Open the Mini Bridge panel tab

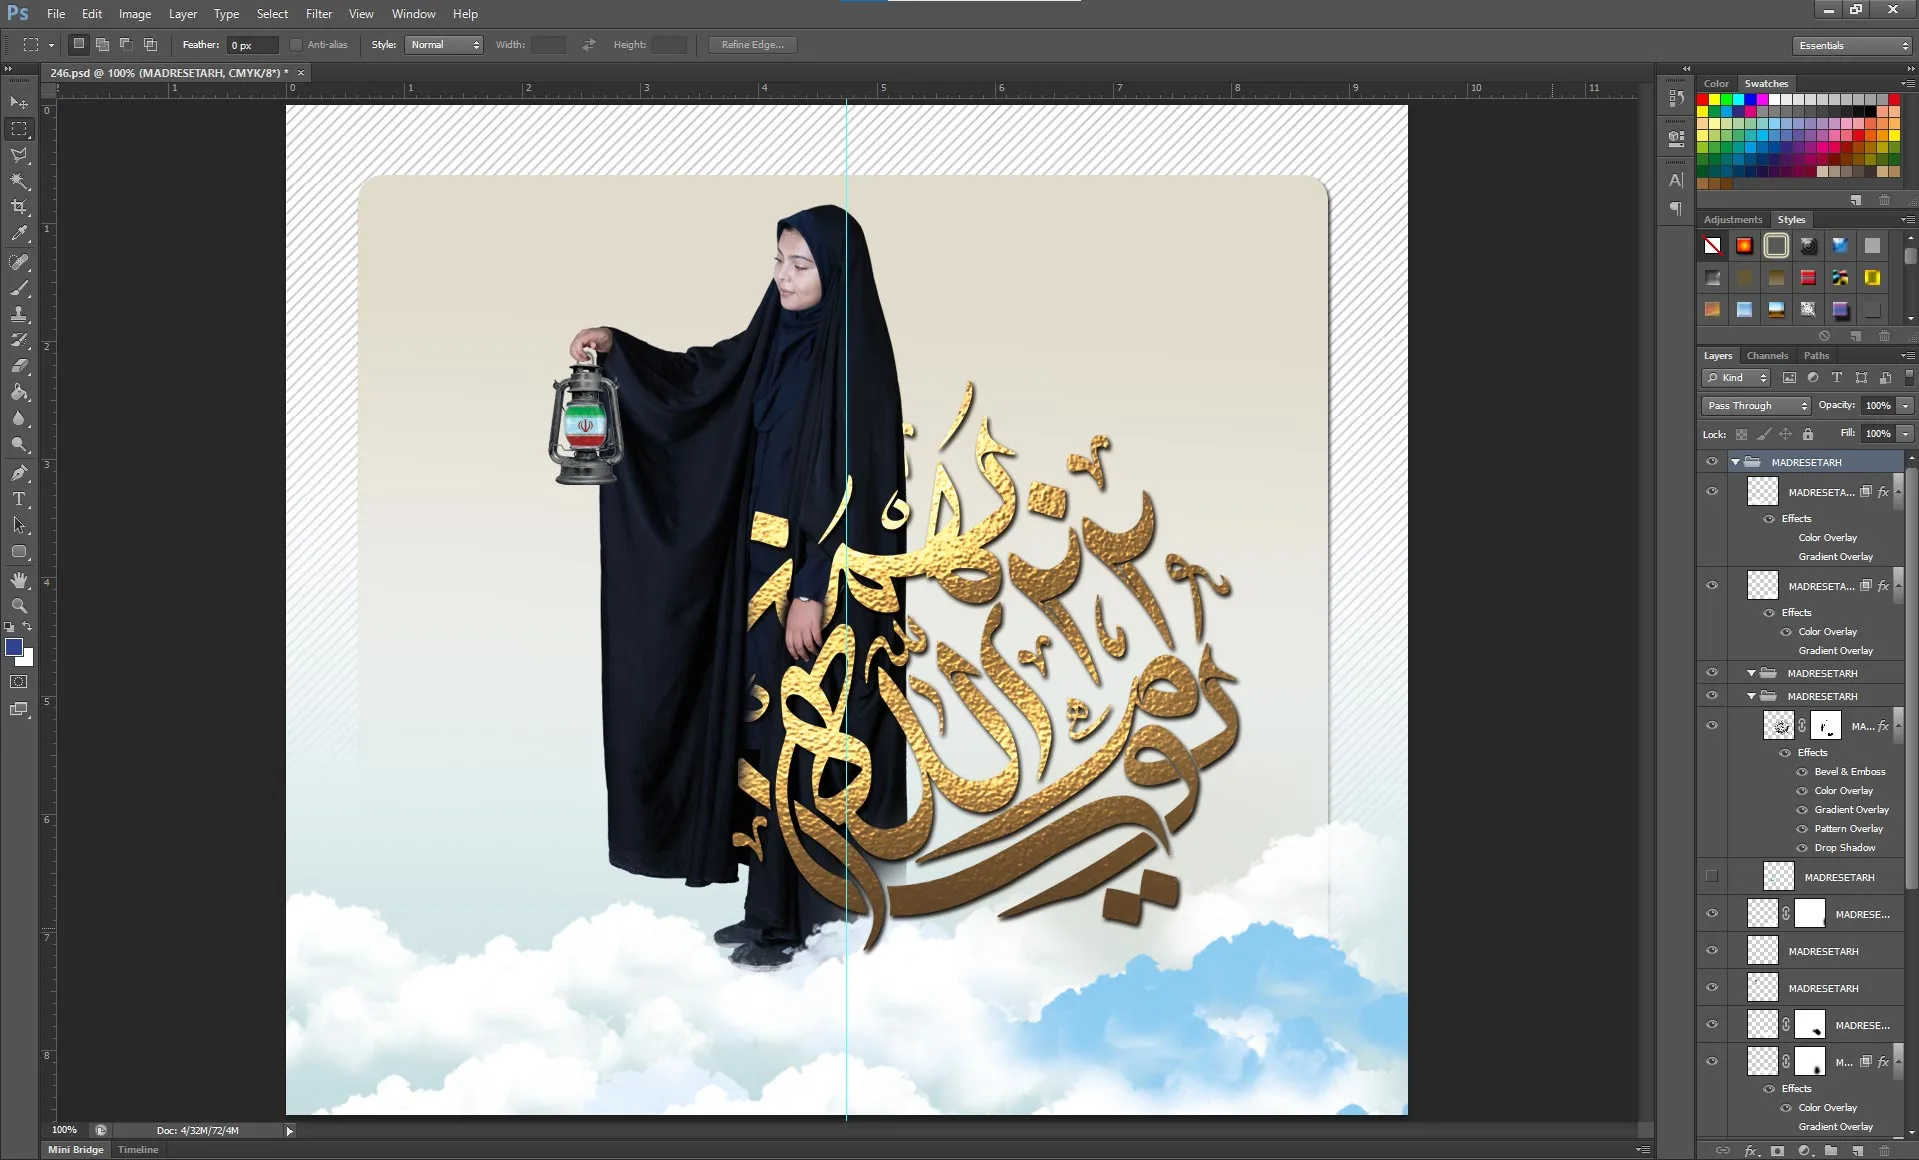76,1150
